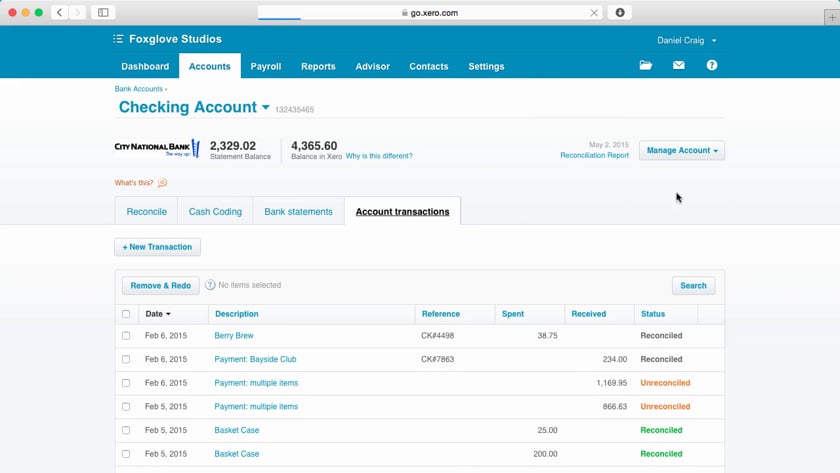
Task: Switch to the Bank statements tab
Action: click(x=298, y=212)
